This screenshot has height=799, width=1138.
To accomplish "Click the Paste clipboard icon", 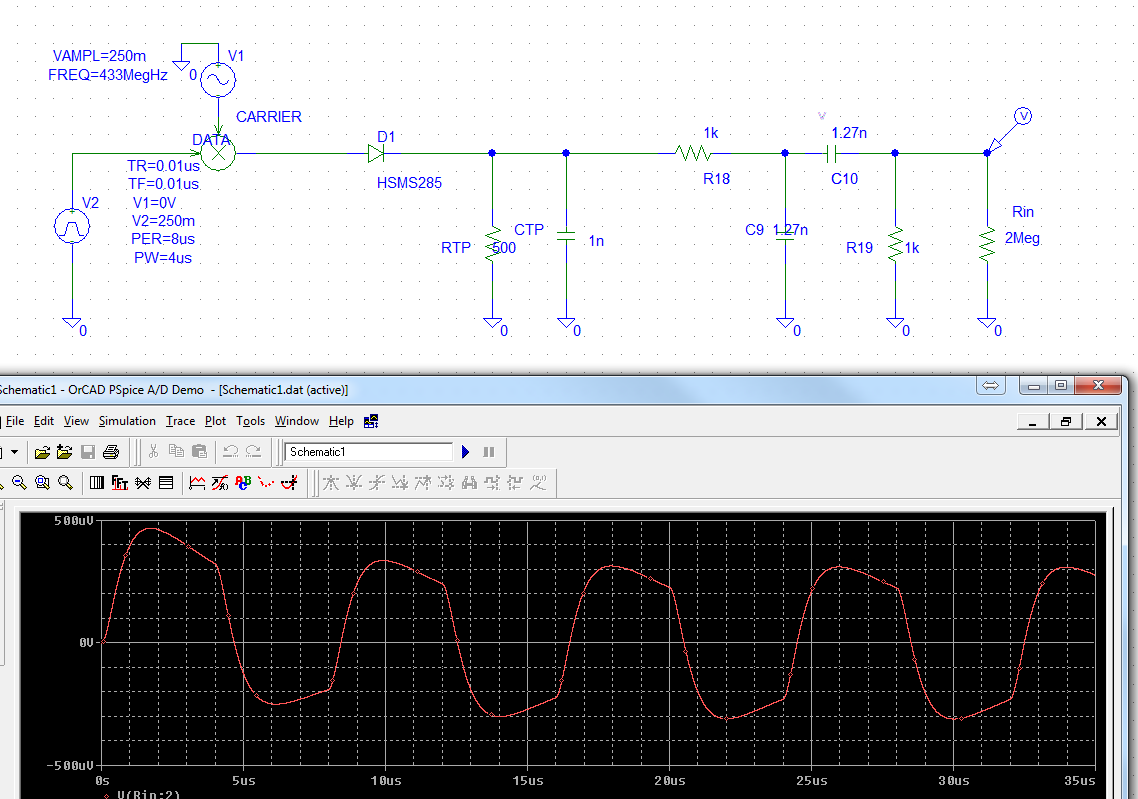I will (199, 451).
